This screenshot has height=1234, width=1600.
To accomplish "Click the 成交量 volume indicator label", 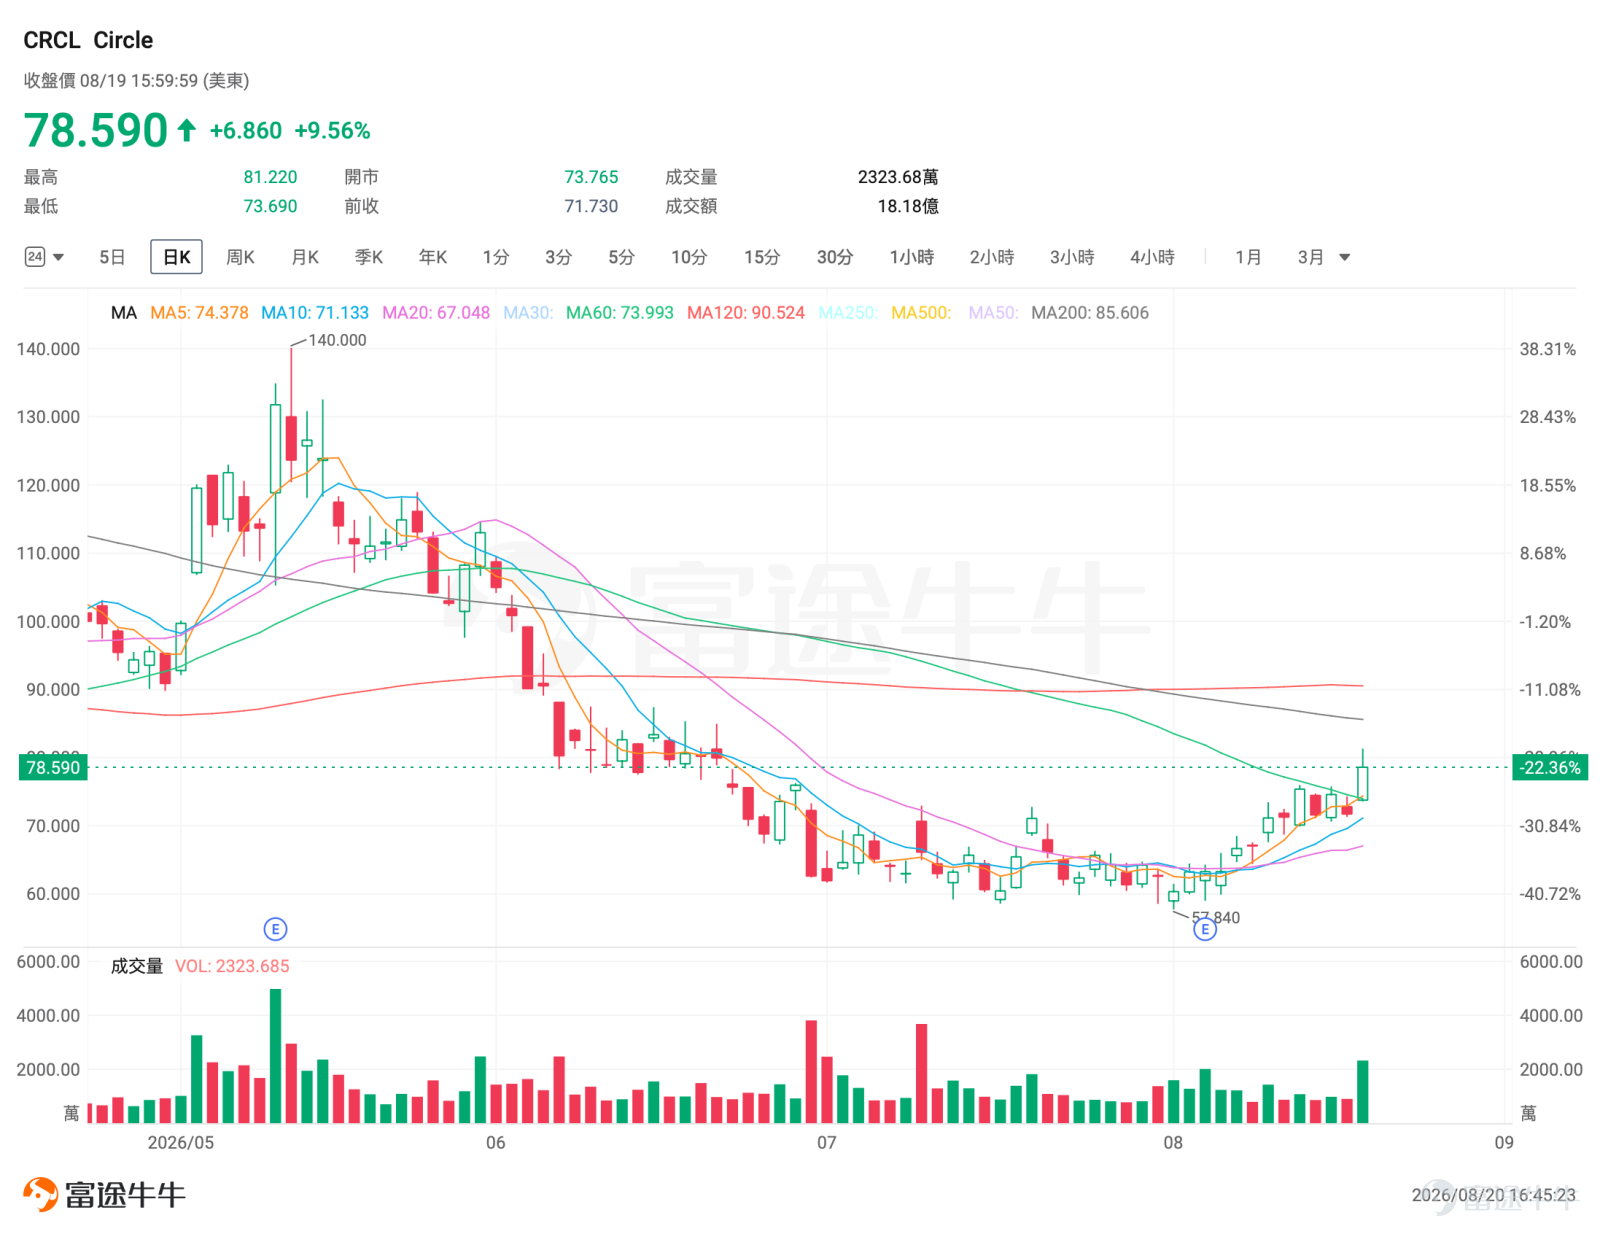I will (x=136, y=966).
